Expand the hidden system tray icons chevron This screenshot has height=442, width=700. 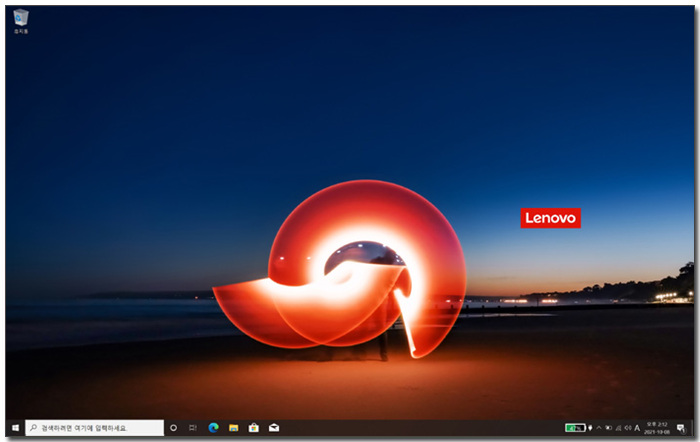(x=599, y=427)
